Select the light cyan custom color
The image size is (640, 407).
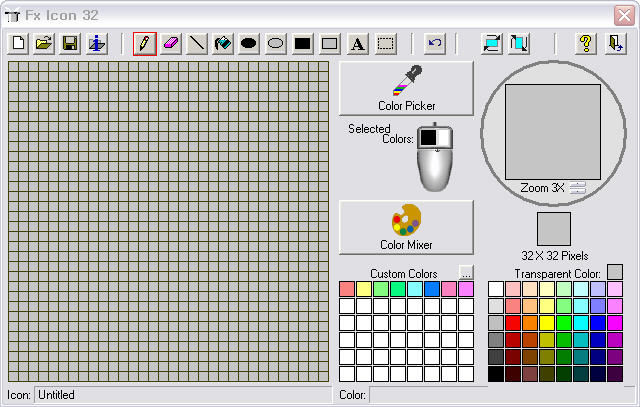415,289
